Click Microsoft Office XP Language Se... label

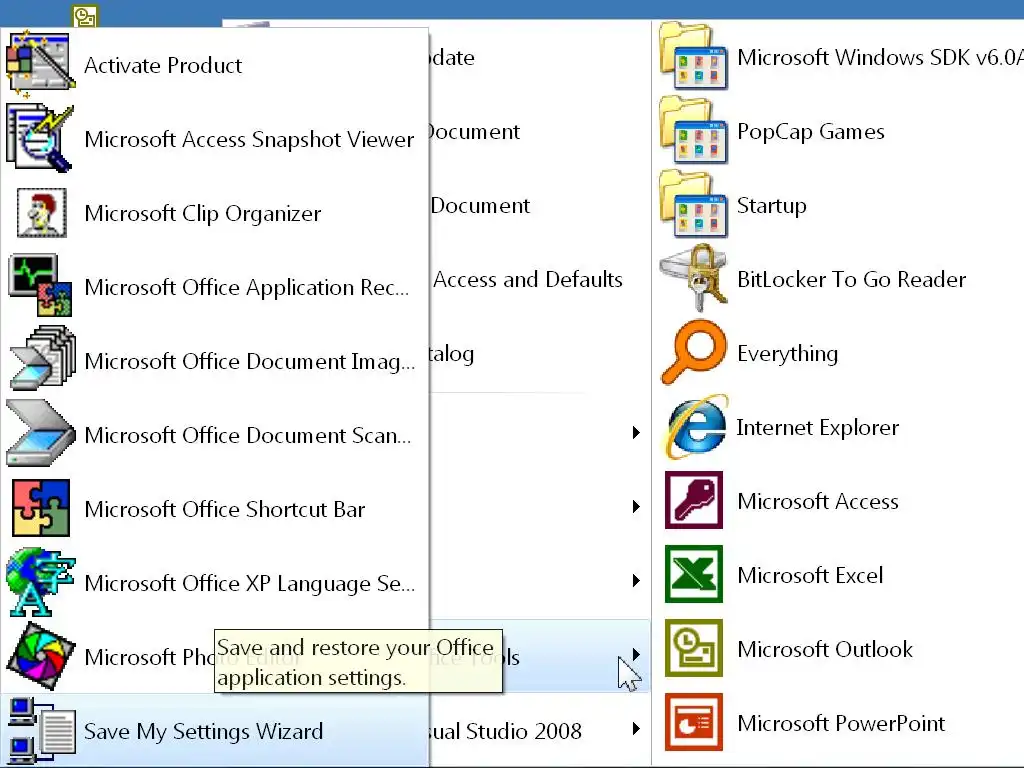pyautogui.click(x=249, y=584)
